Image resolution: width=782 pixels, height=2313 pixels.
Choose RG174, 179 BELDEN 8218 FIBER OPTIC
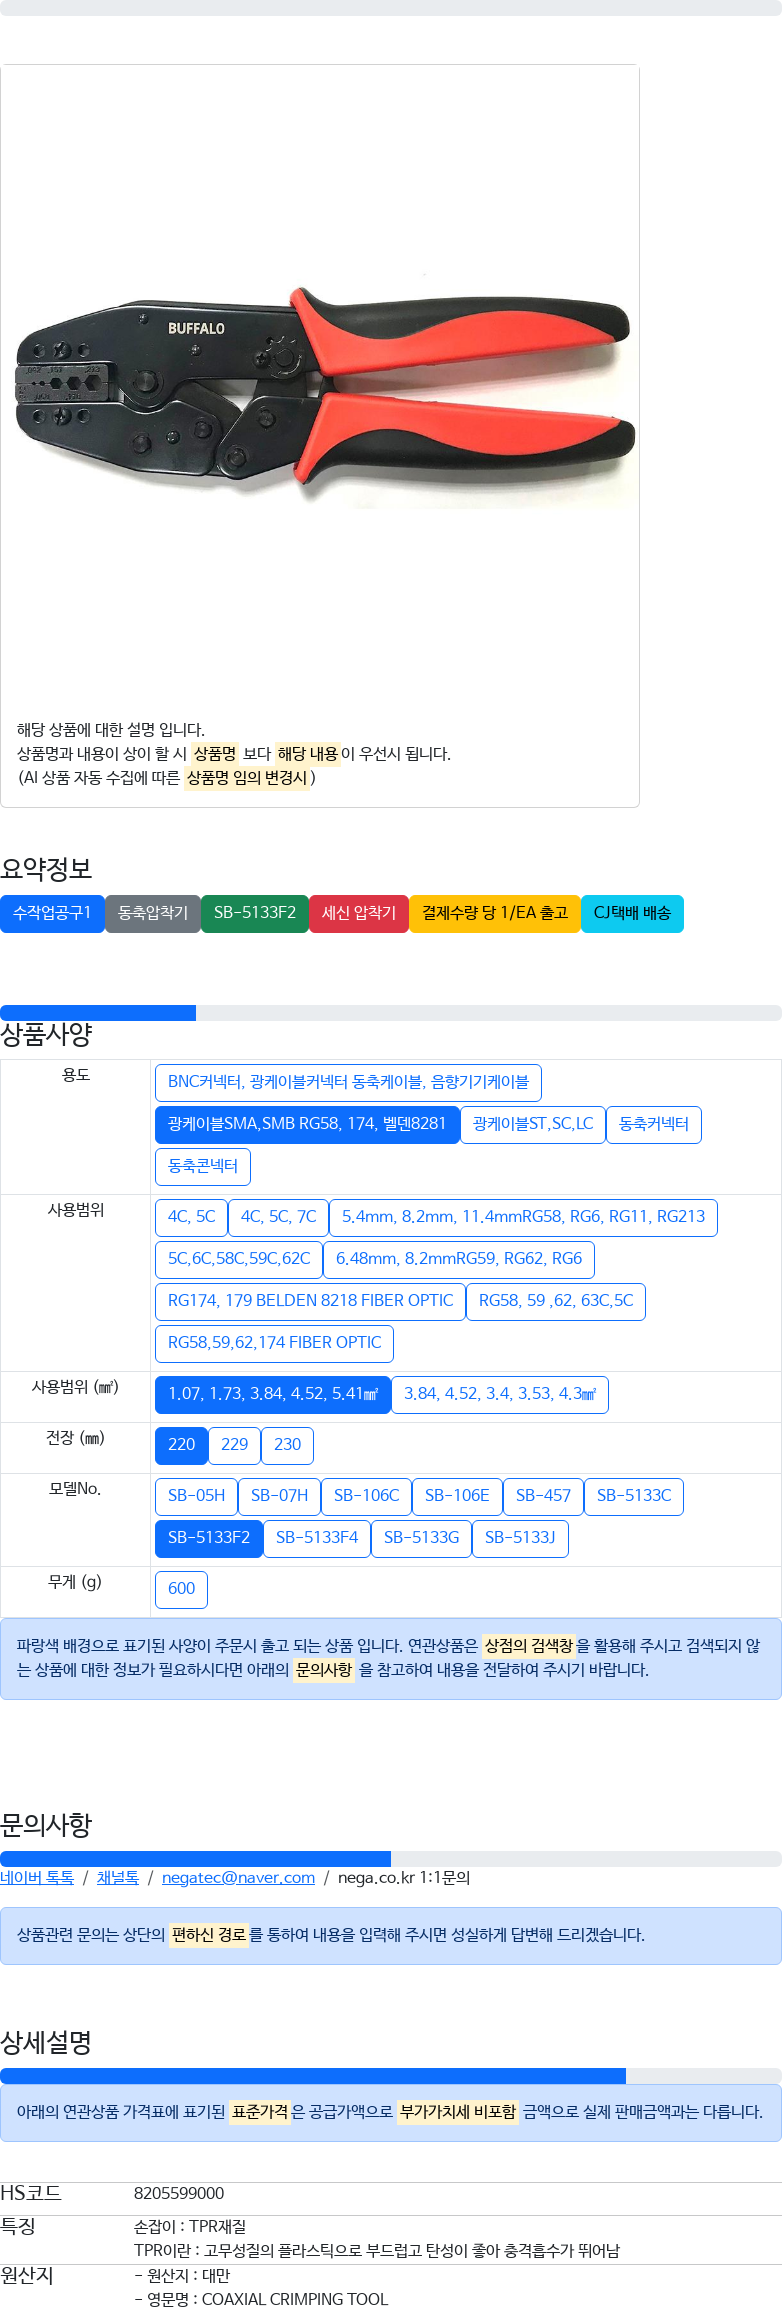click(x=310, y=1301)
